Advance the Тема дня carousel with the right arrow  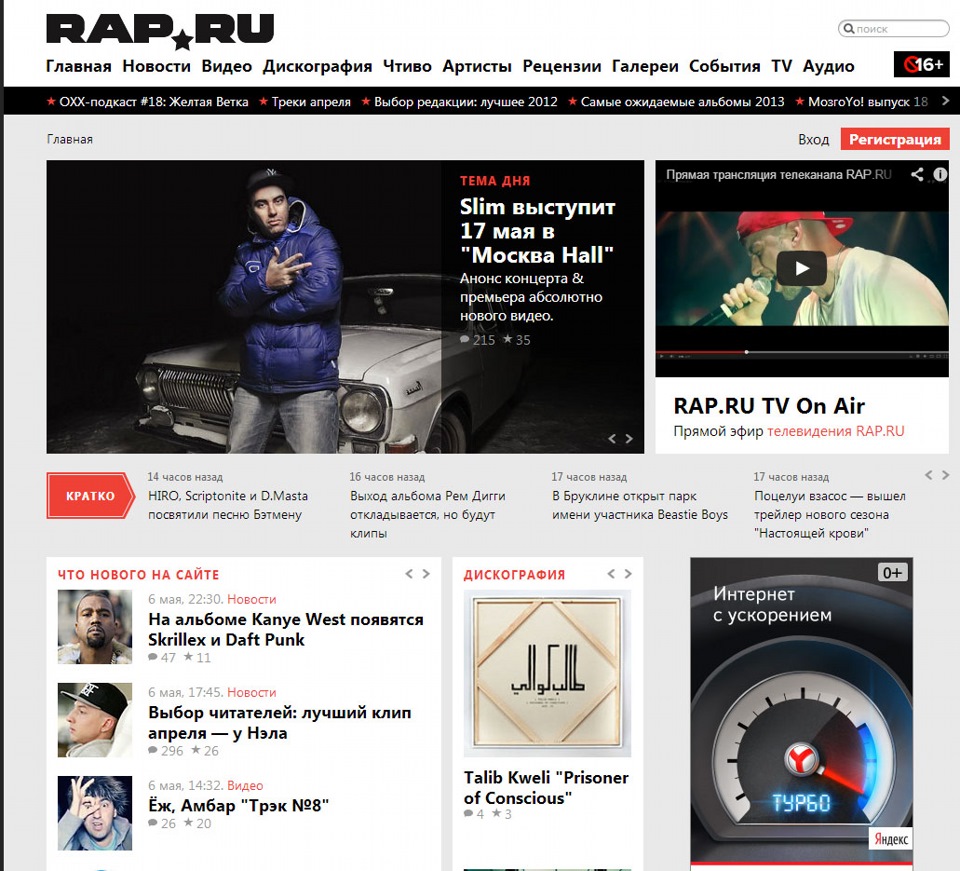click(x=631, y=437)
